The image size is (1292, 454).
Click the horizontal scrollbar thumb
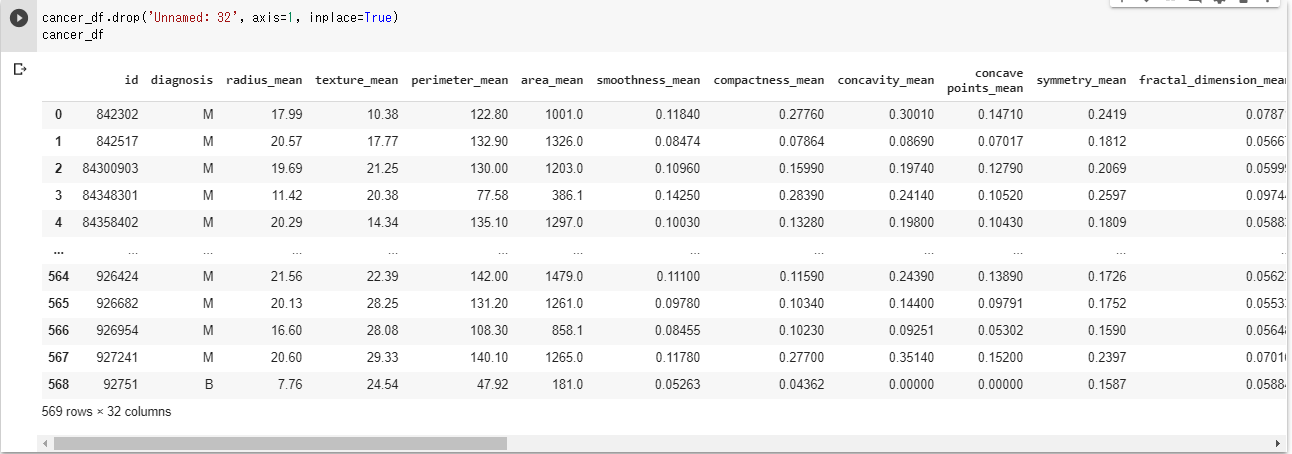click(280, 443)
